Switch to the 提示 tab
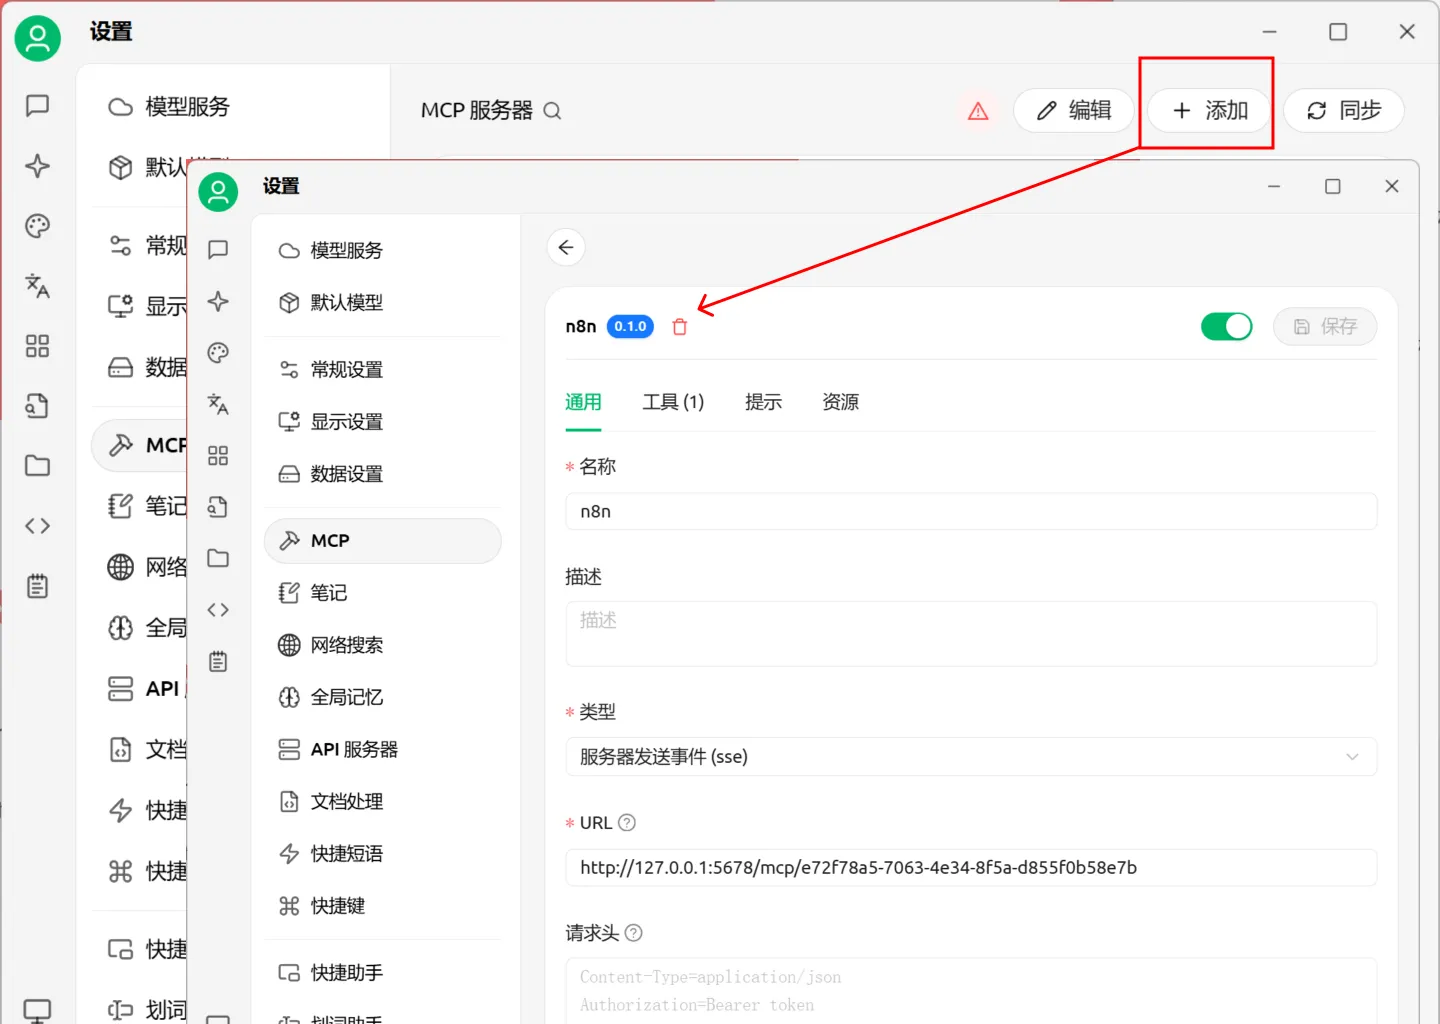The height and width of the screenshot is (1024, 1440). pyautogui.click(x=763, y=402)
